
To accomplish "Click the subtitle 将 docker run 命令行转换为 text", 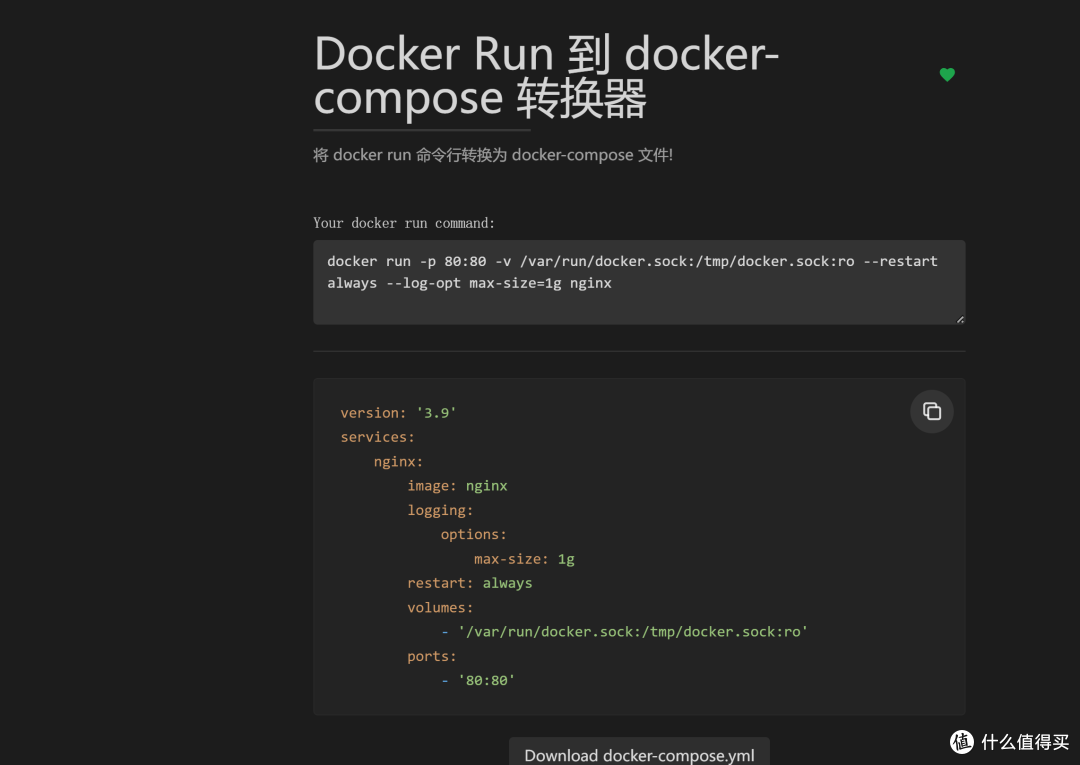I will point(493,155).
